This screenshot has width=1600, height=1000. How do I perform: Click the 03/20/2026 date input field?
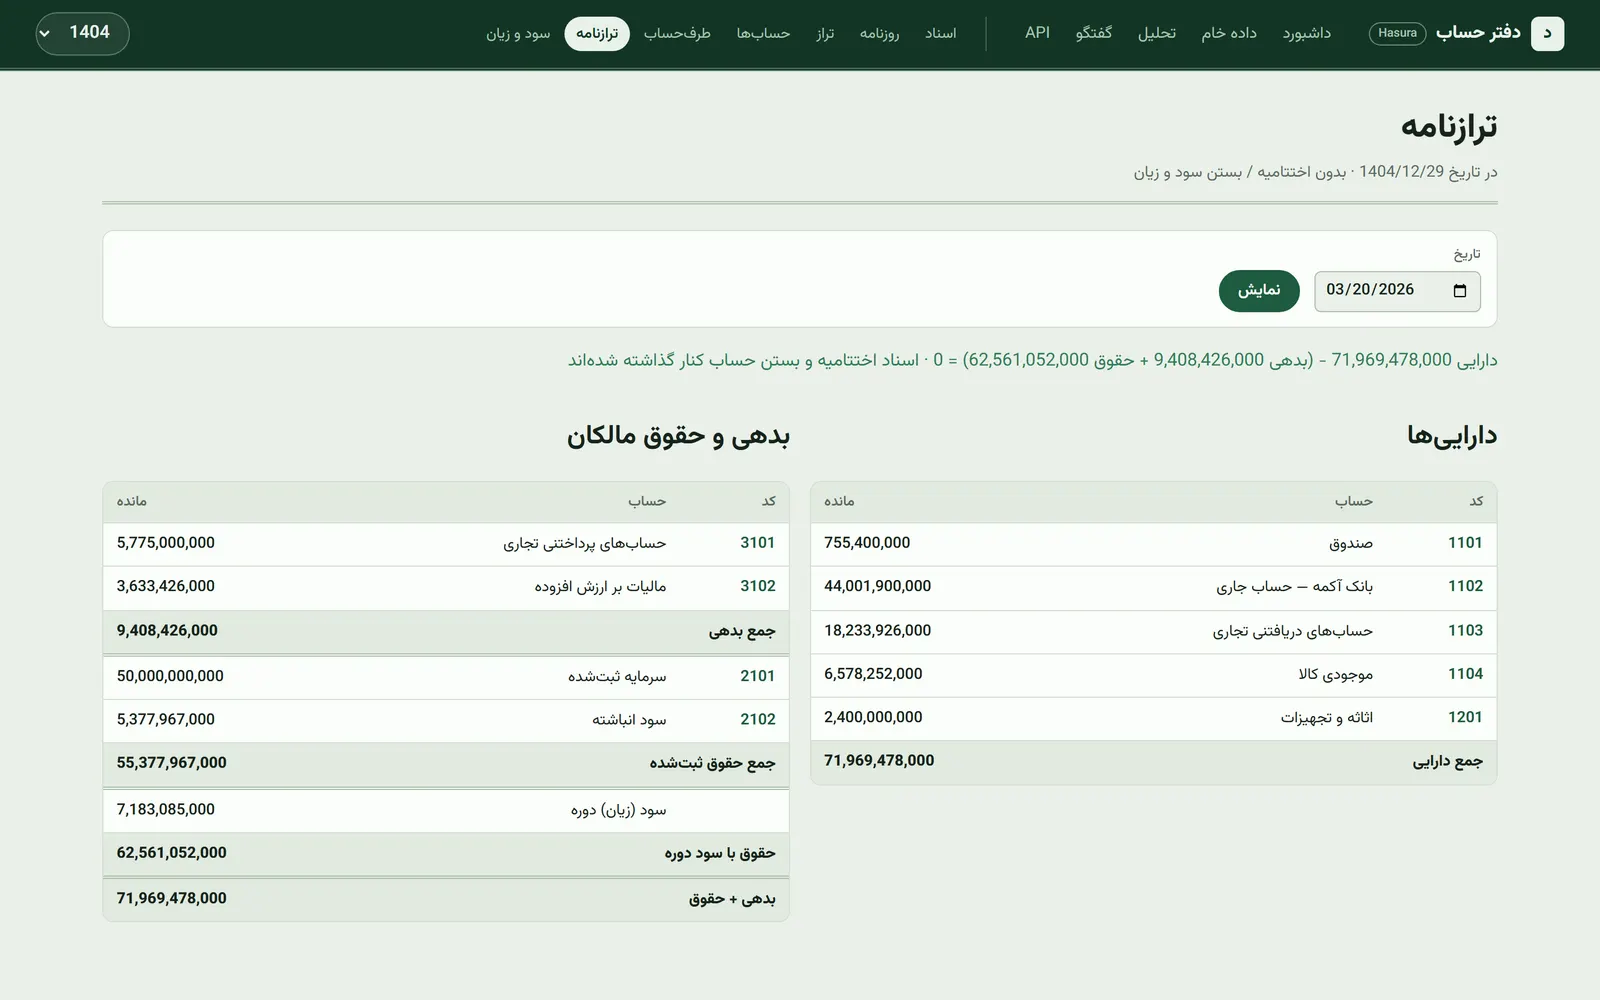[x=1397, y=291]
